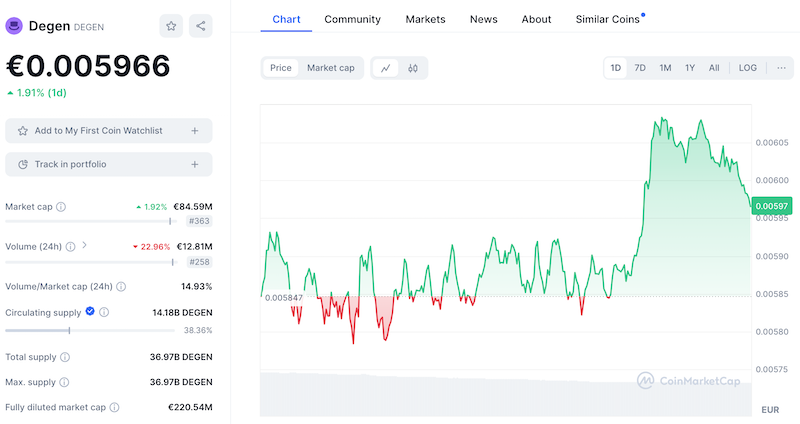Click the DEGEN ticker symbol text
The height and width of the screenshot is (424, 800).
(89, 27)
